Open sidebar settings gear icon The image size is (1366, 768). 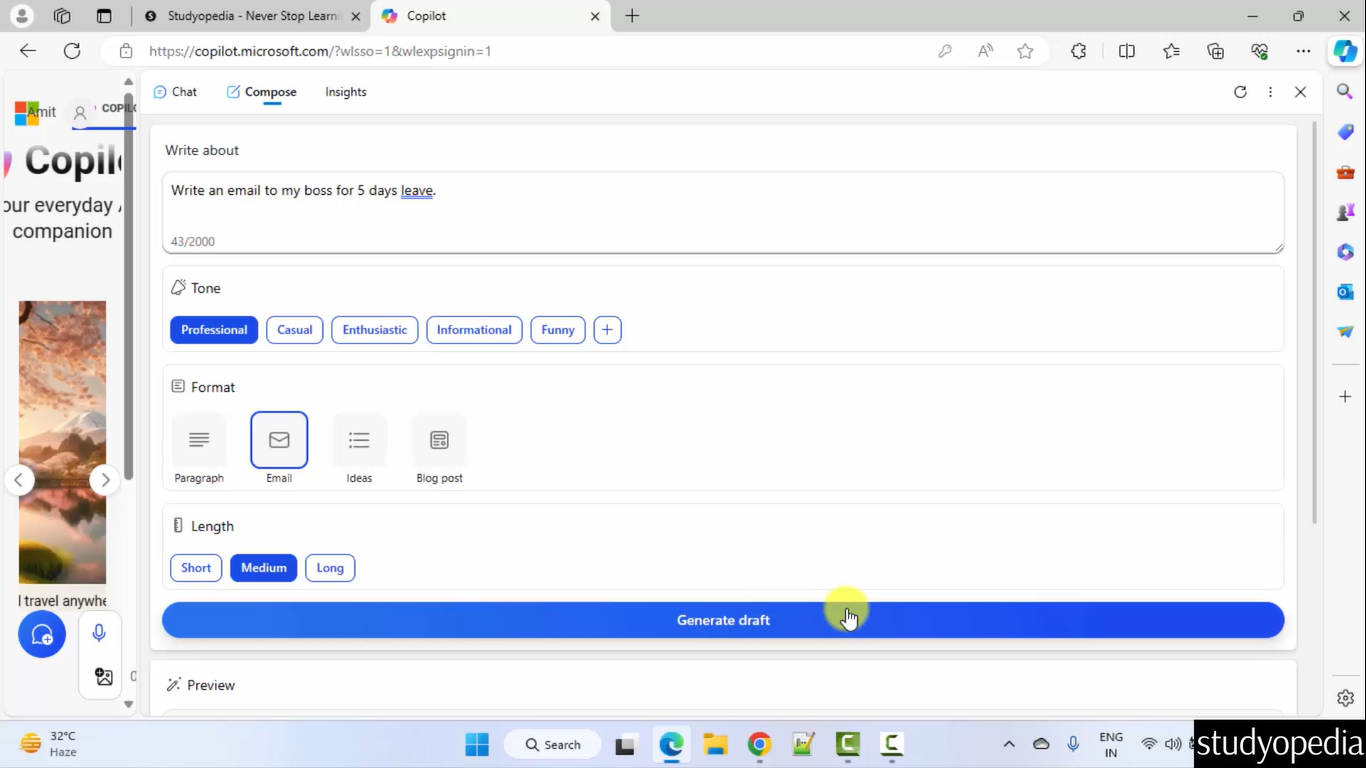click(1345, 698)
